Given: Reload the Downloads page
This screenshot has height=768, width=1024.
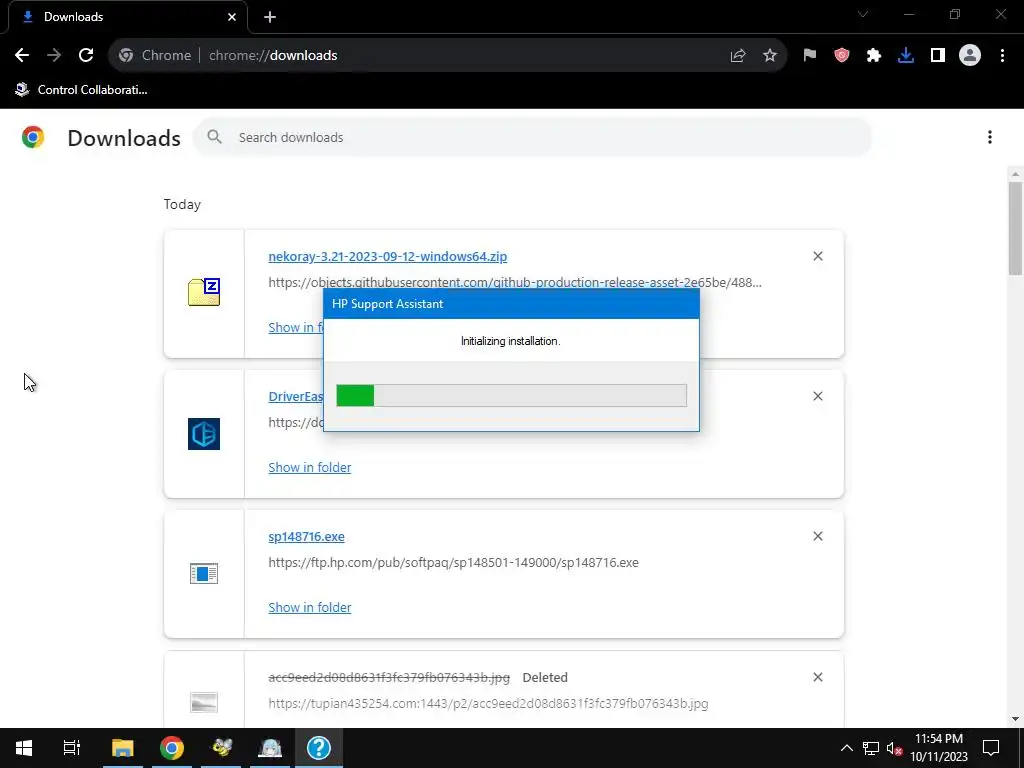Looking at the screenshot, I should click(x=86, y=56).
